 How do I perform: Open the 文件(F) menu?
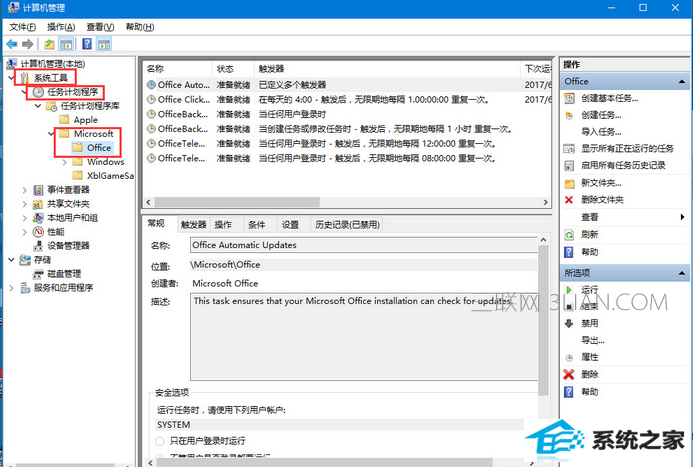tap(23, 27)
